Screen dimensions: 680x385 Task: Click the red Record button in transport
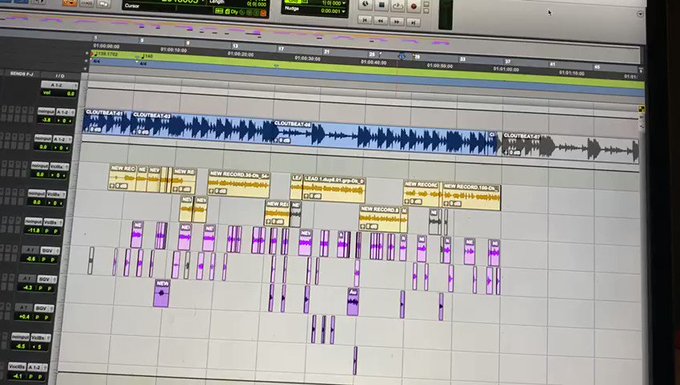pos(413,7)
